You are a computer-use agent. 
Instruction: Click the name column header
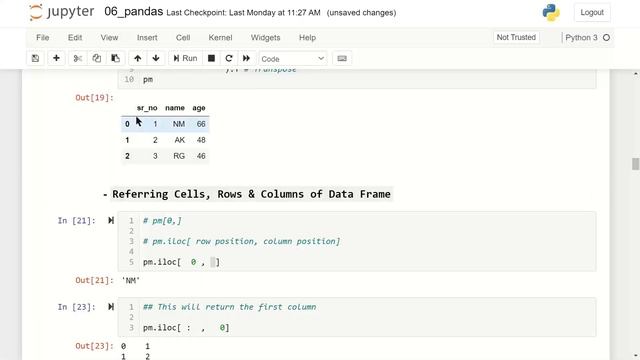coord(175,108)
